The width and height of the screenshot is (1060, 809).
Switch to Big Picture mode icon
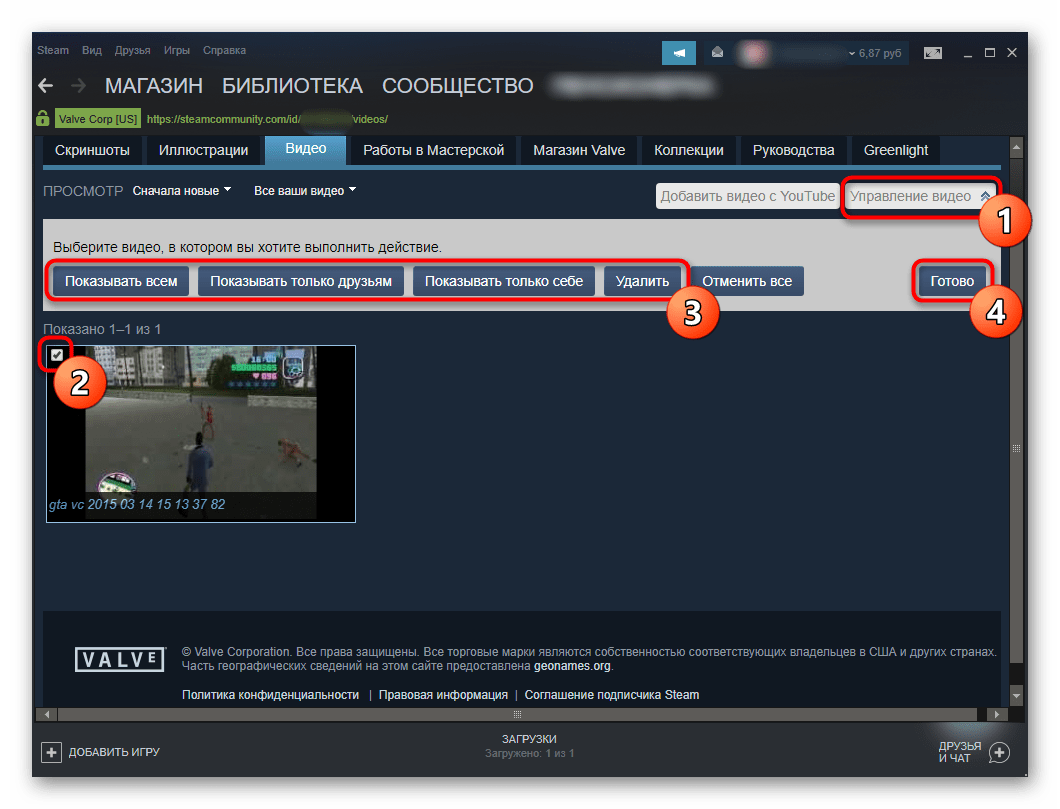pyautogui.click(x=932, y=52)
